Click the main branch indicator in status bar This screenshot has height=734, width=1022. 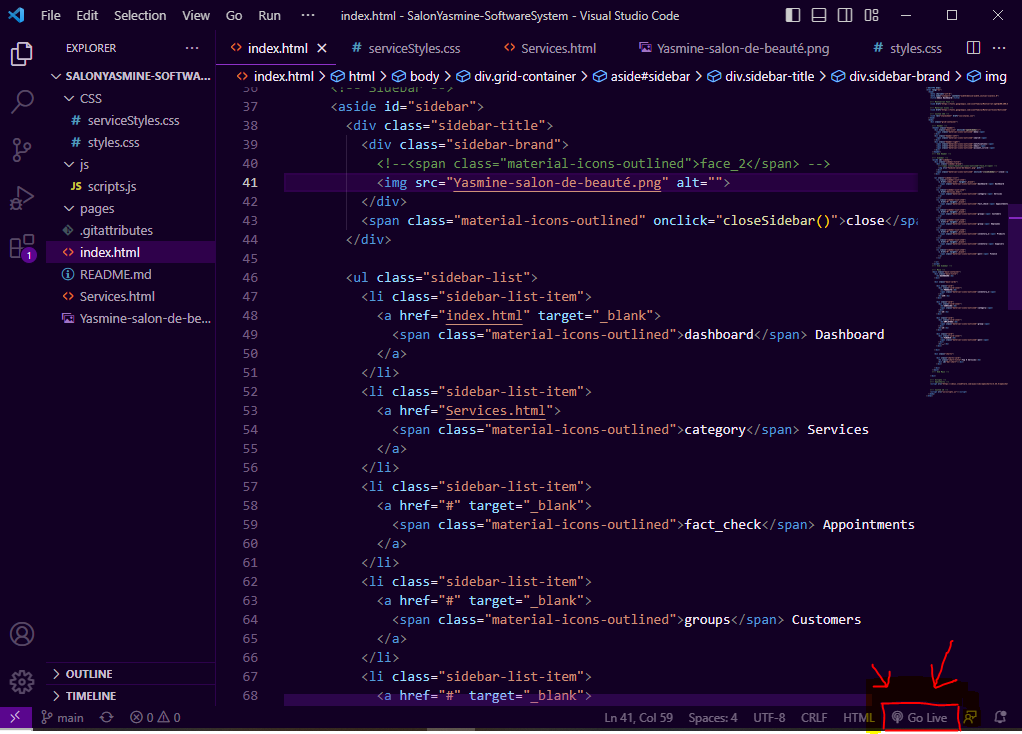63,717
